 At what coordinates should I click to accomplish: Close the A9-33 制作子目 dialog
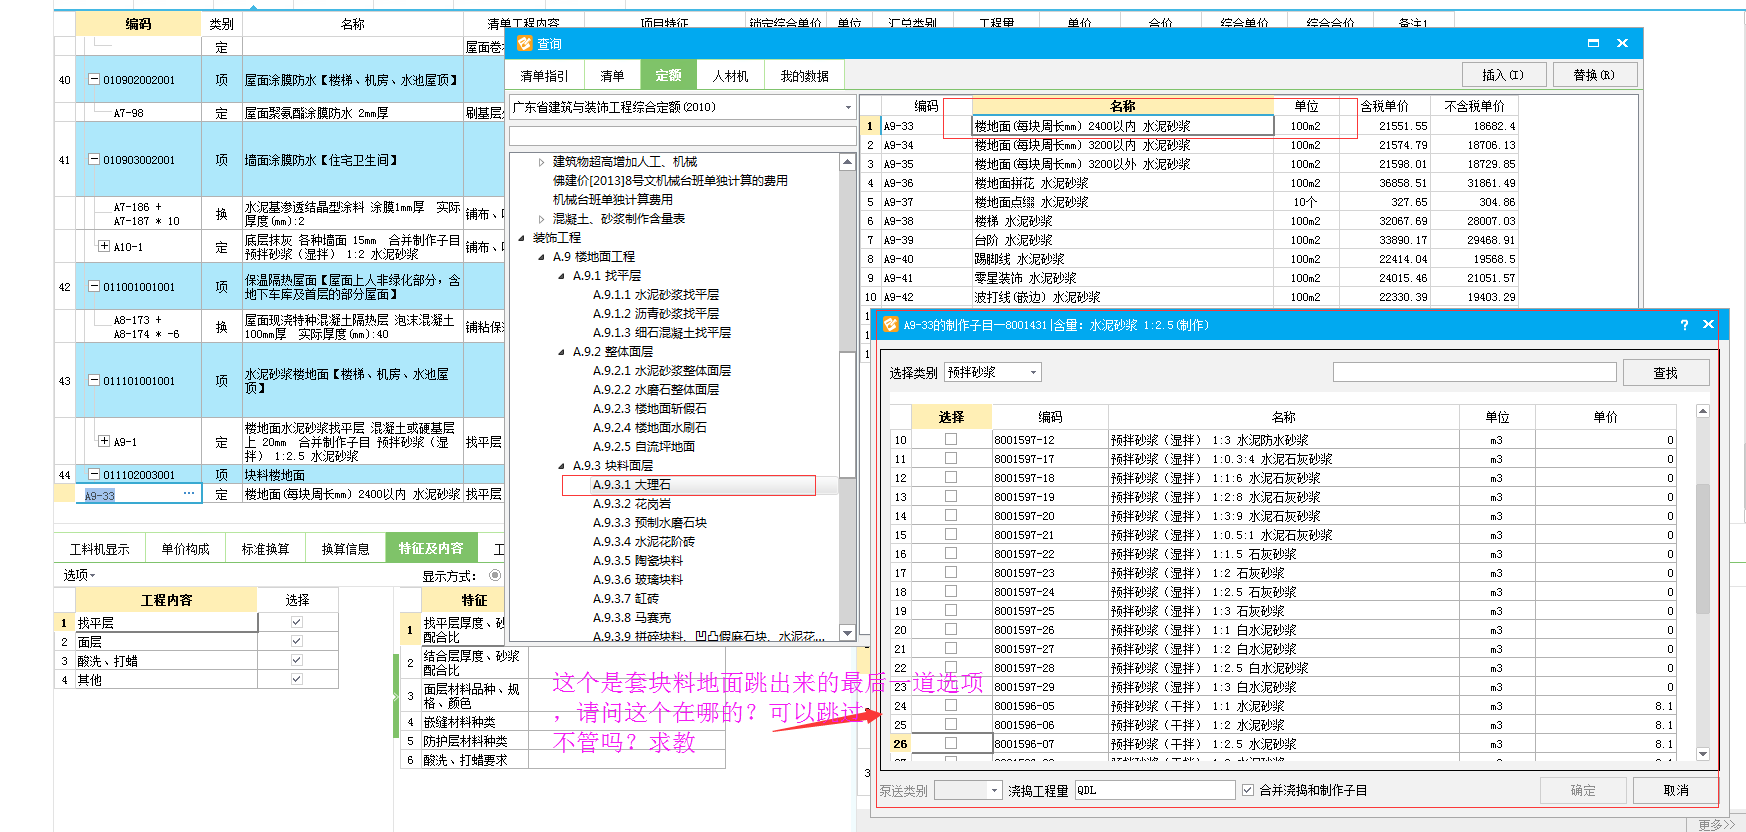(x=1708, y=324)
